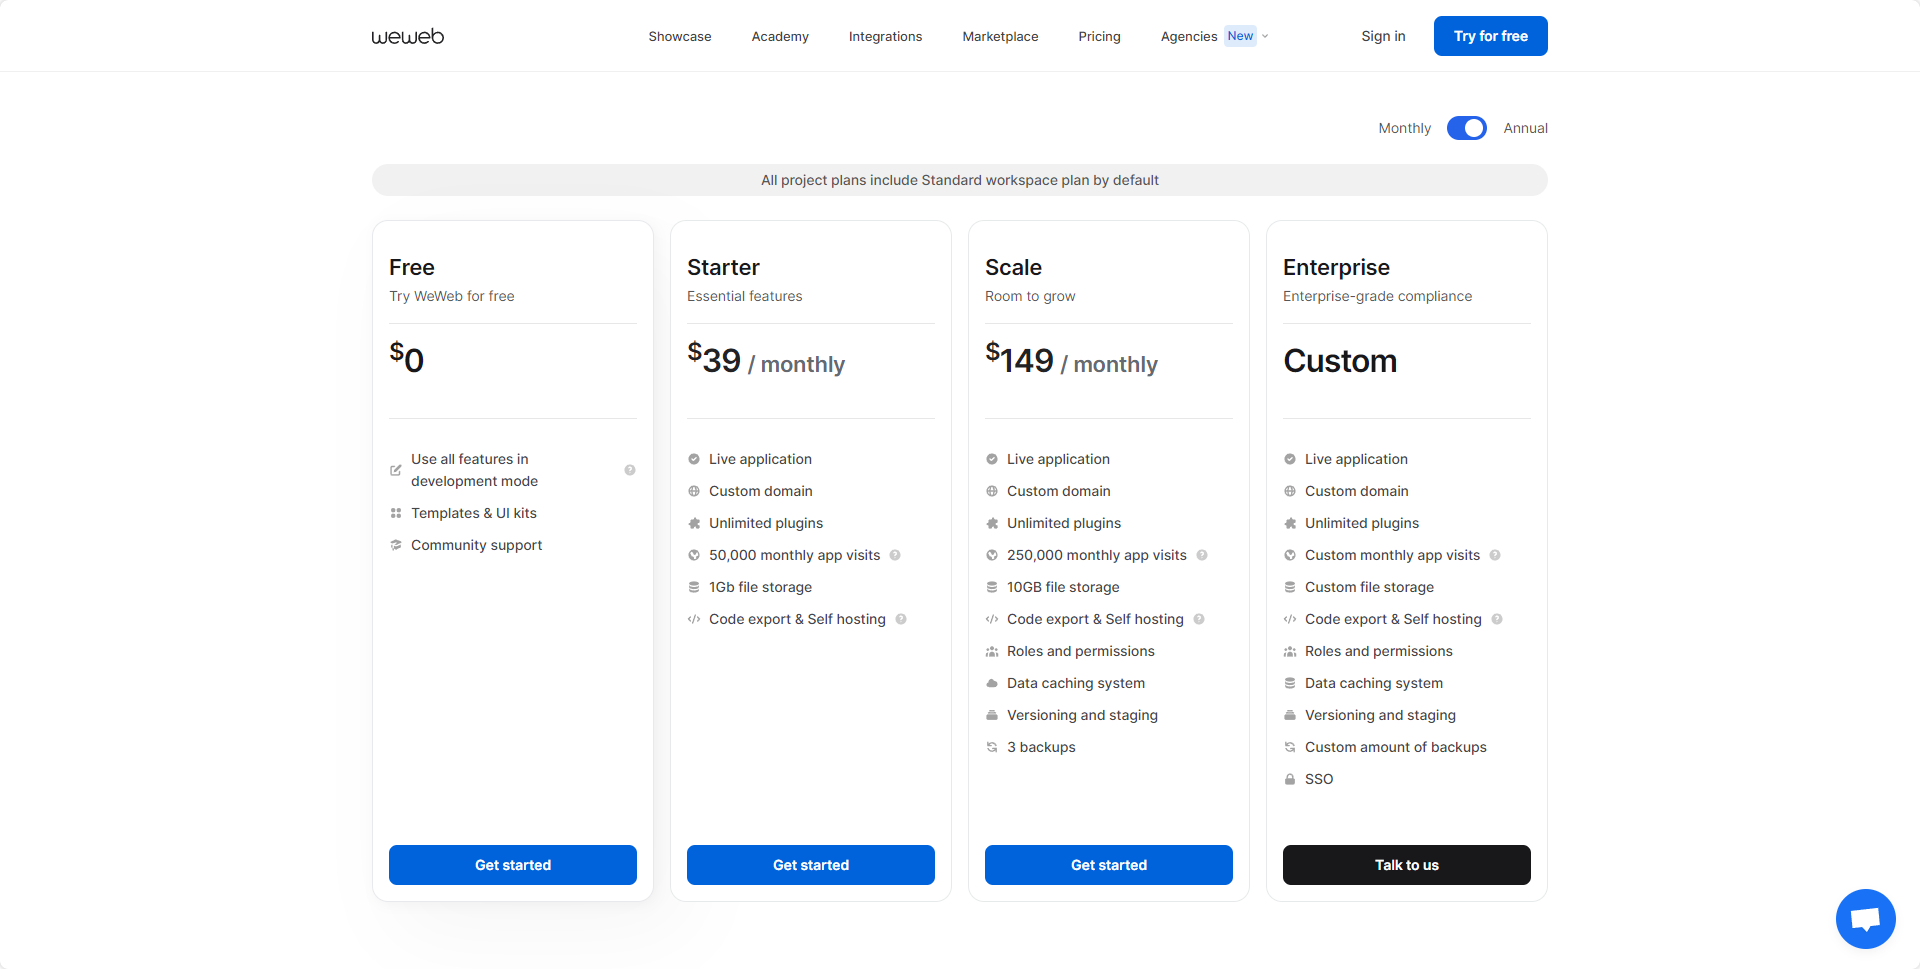
Task: Open the Agencies menu item
Action: tap(1189, 36)
